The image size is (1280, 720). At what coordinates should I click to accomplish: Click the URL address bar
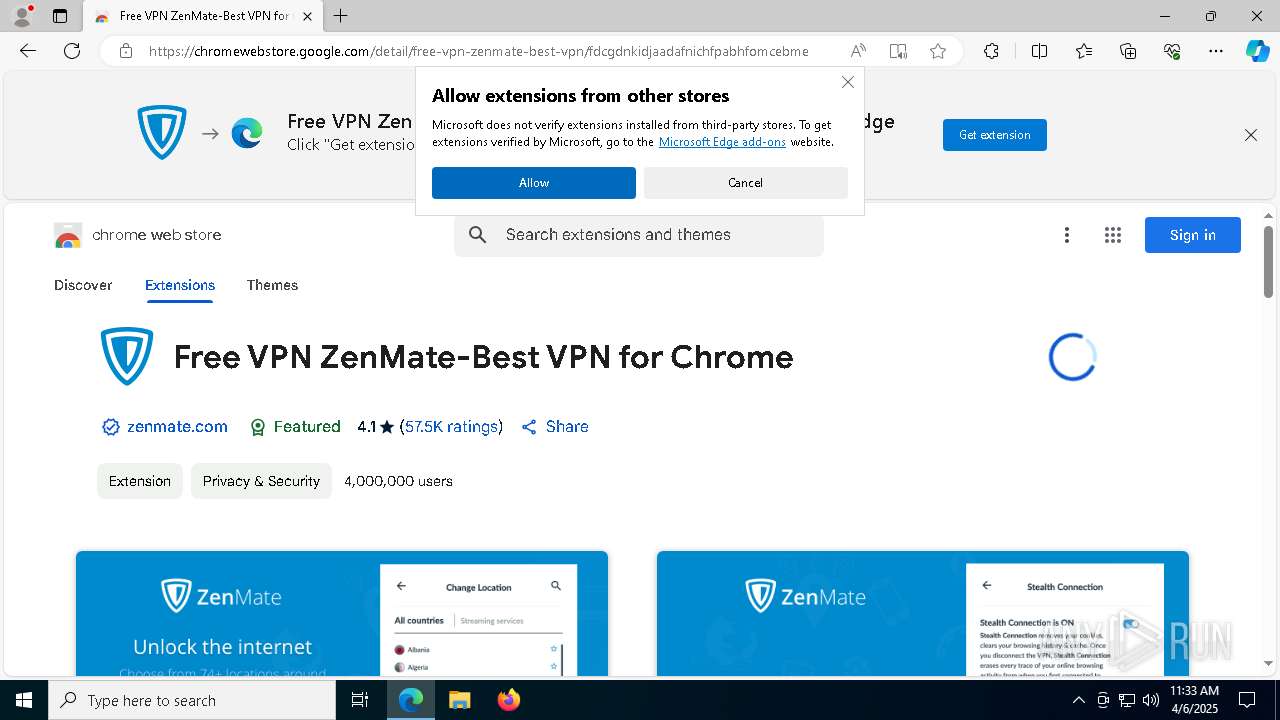(x=478, y=51)
